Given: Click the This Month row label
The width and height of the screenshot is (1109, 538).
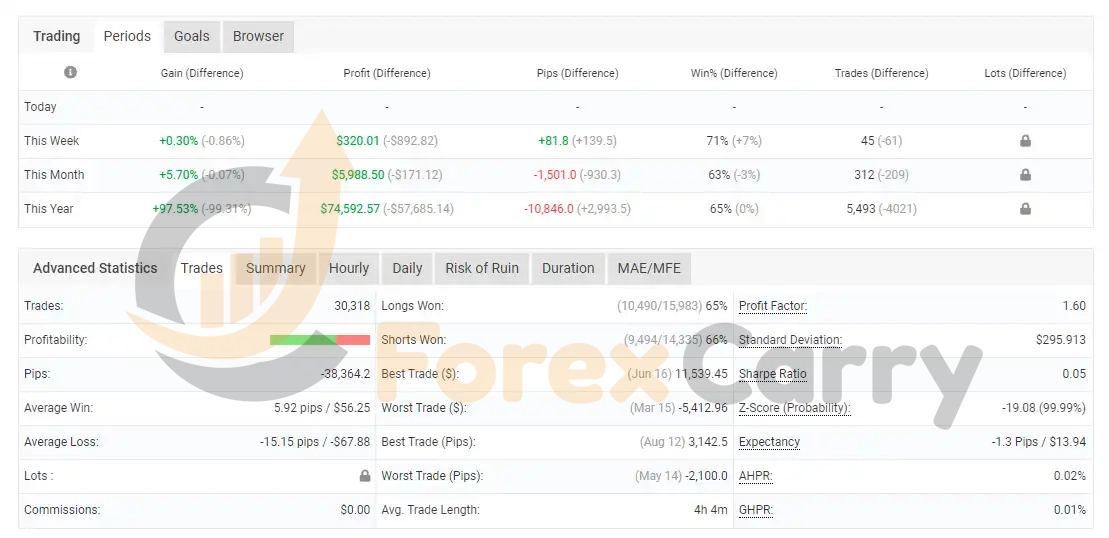Looking at the screenshot, I should (54, 175).
